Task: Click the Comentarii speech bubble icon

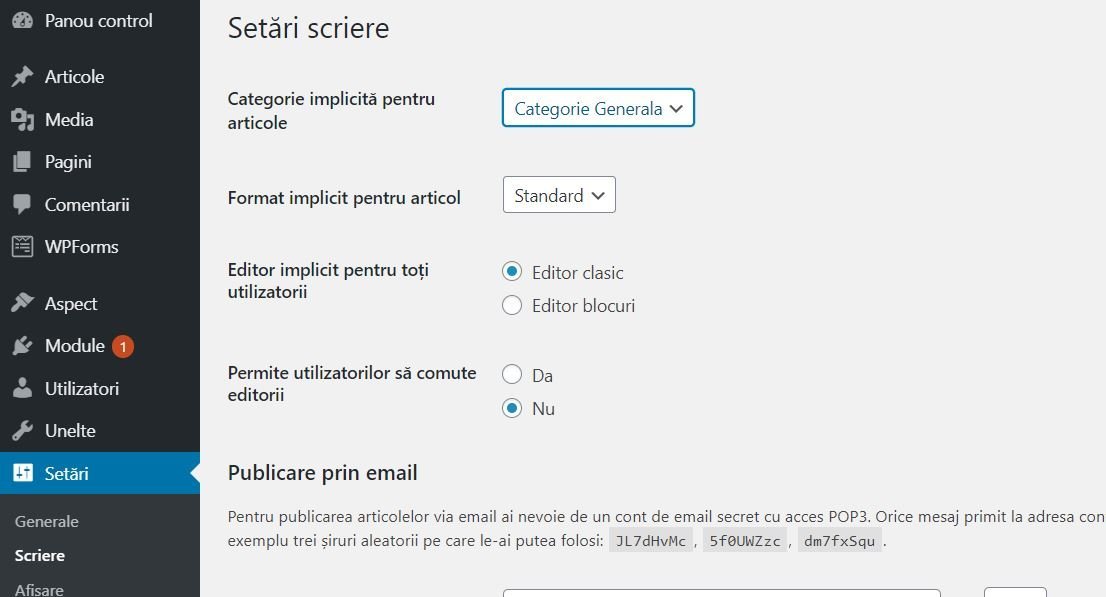Action: [22, 205]
